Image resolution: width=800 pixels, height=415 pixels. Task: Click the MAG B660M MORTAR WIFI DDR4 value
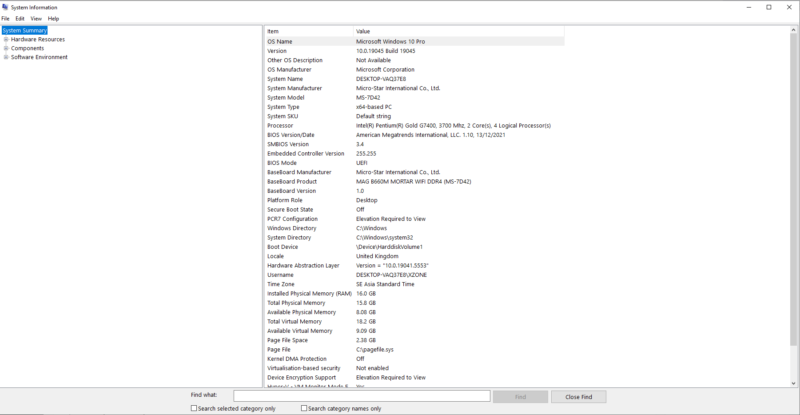pos(413,182)
